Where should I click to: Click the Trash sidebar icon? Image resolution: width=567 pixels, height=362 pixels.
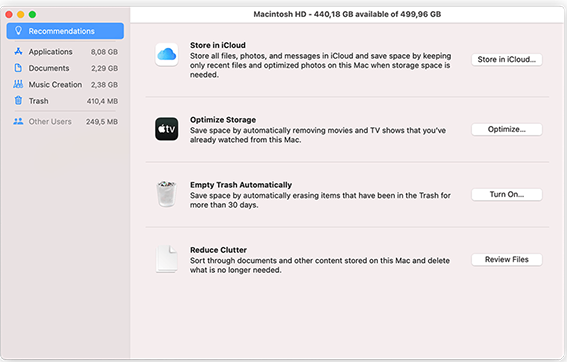(x=18, y=101)
